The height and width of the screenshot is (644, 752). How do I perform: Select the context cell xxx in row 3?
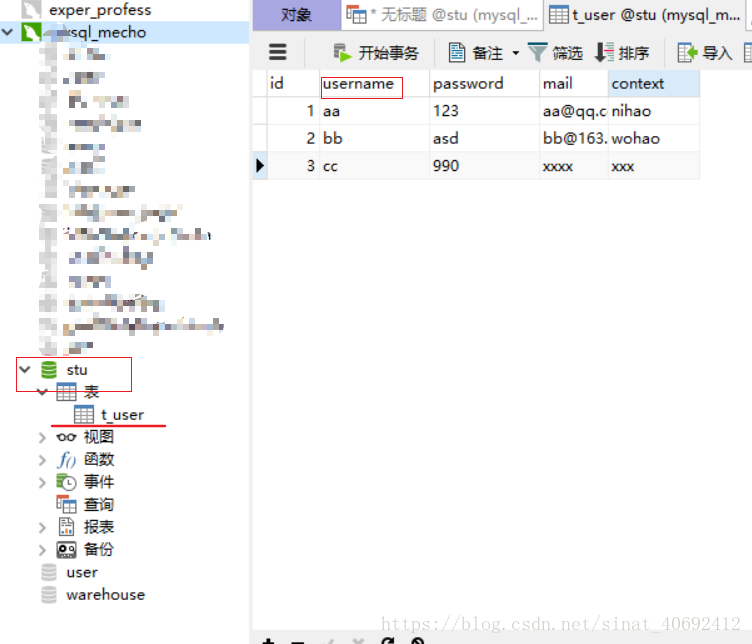tap(654, 166)
